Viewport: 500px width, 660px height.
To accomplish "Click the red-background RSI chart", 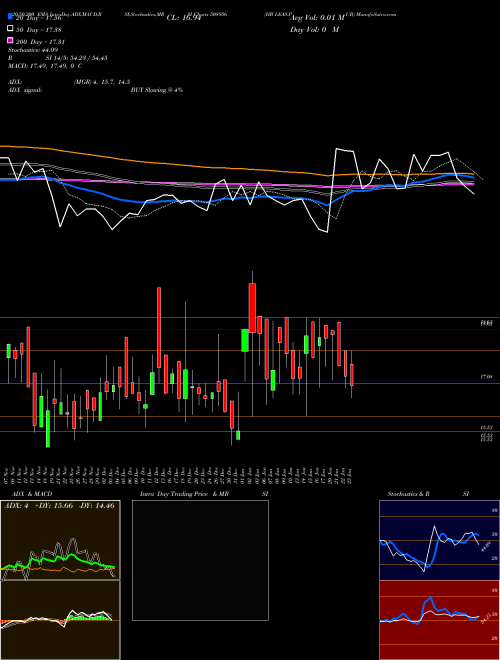I will click(439, 620).
